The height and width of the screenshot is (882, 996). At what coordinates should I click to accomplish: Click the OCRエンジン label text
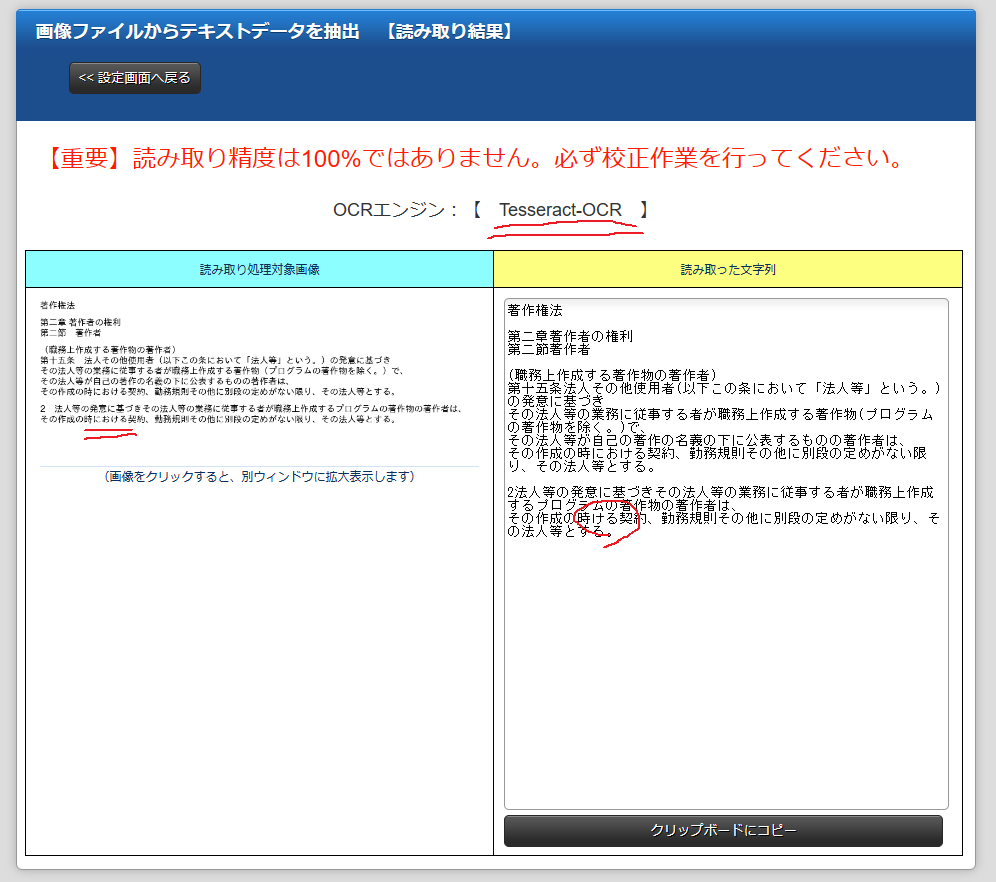[395, 210]
